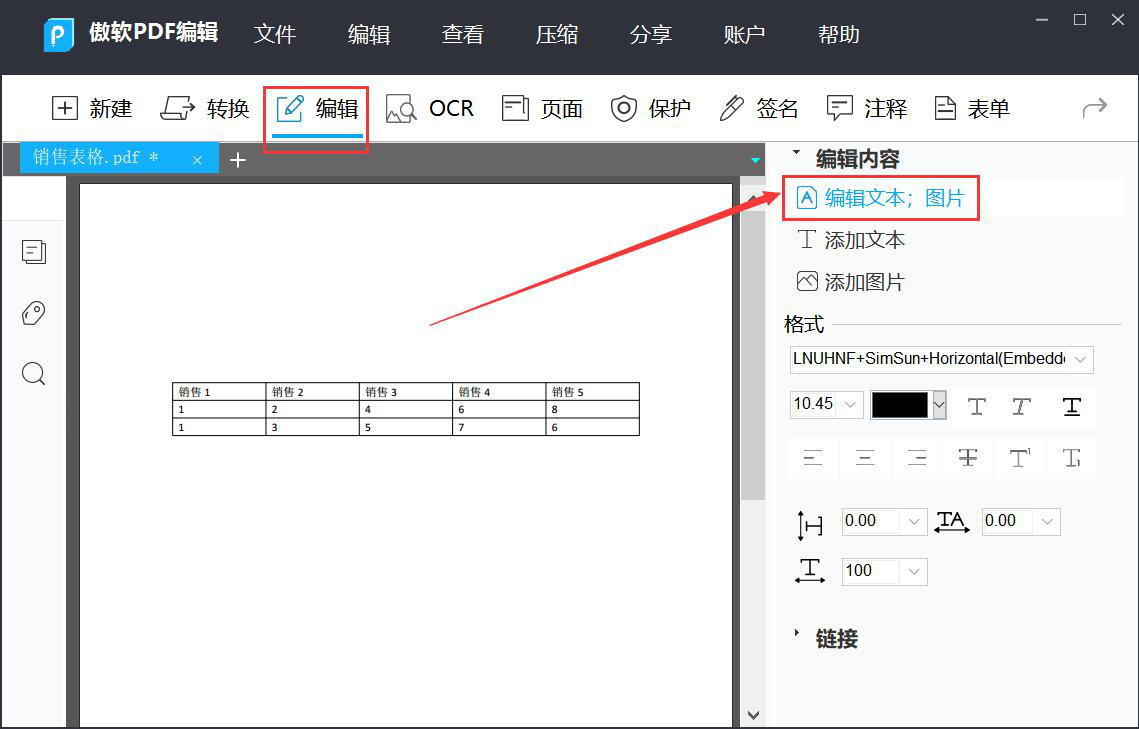
Task: Click the line spacing icon
Action: pyautogui.click(x=809, y=525)
